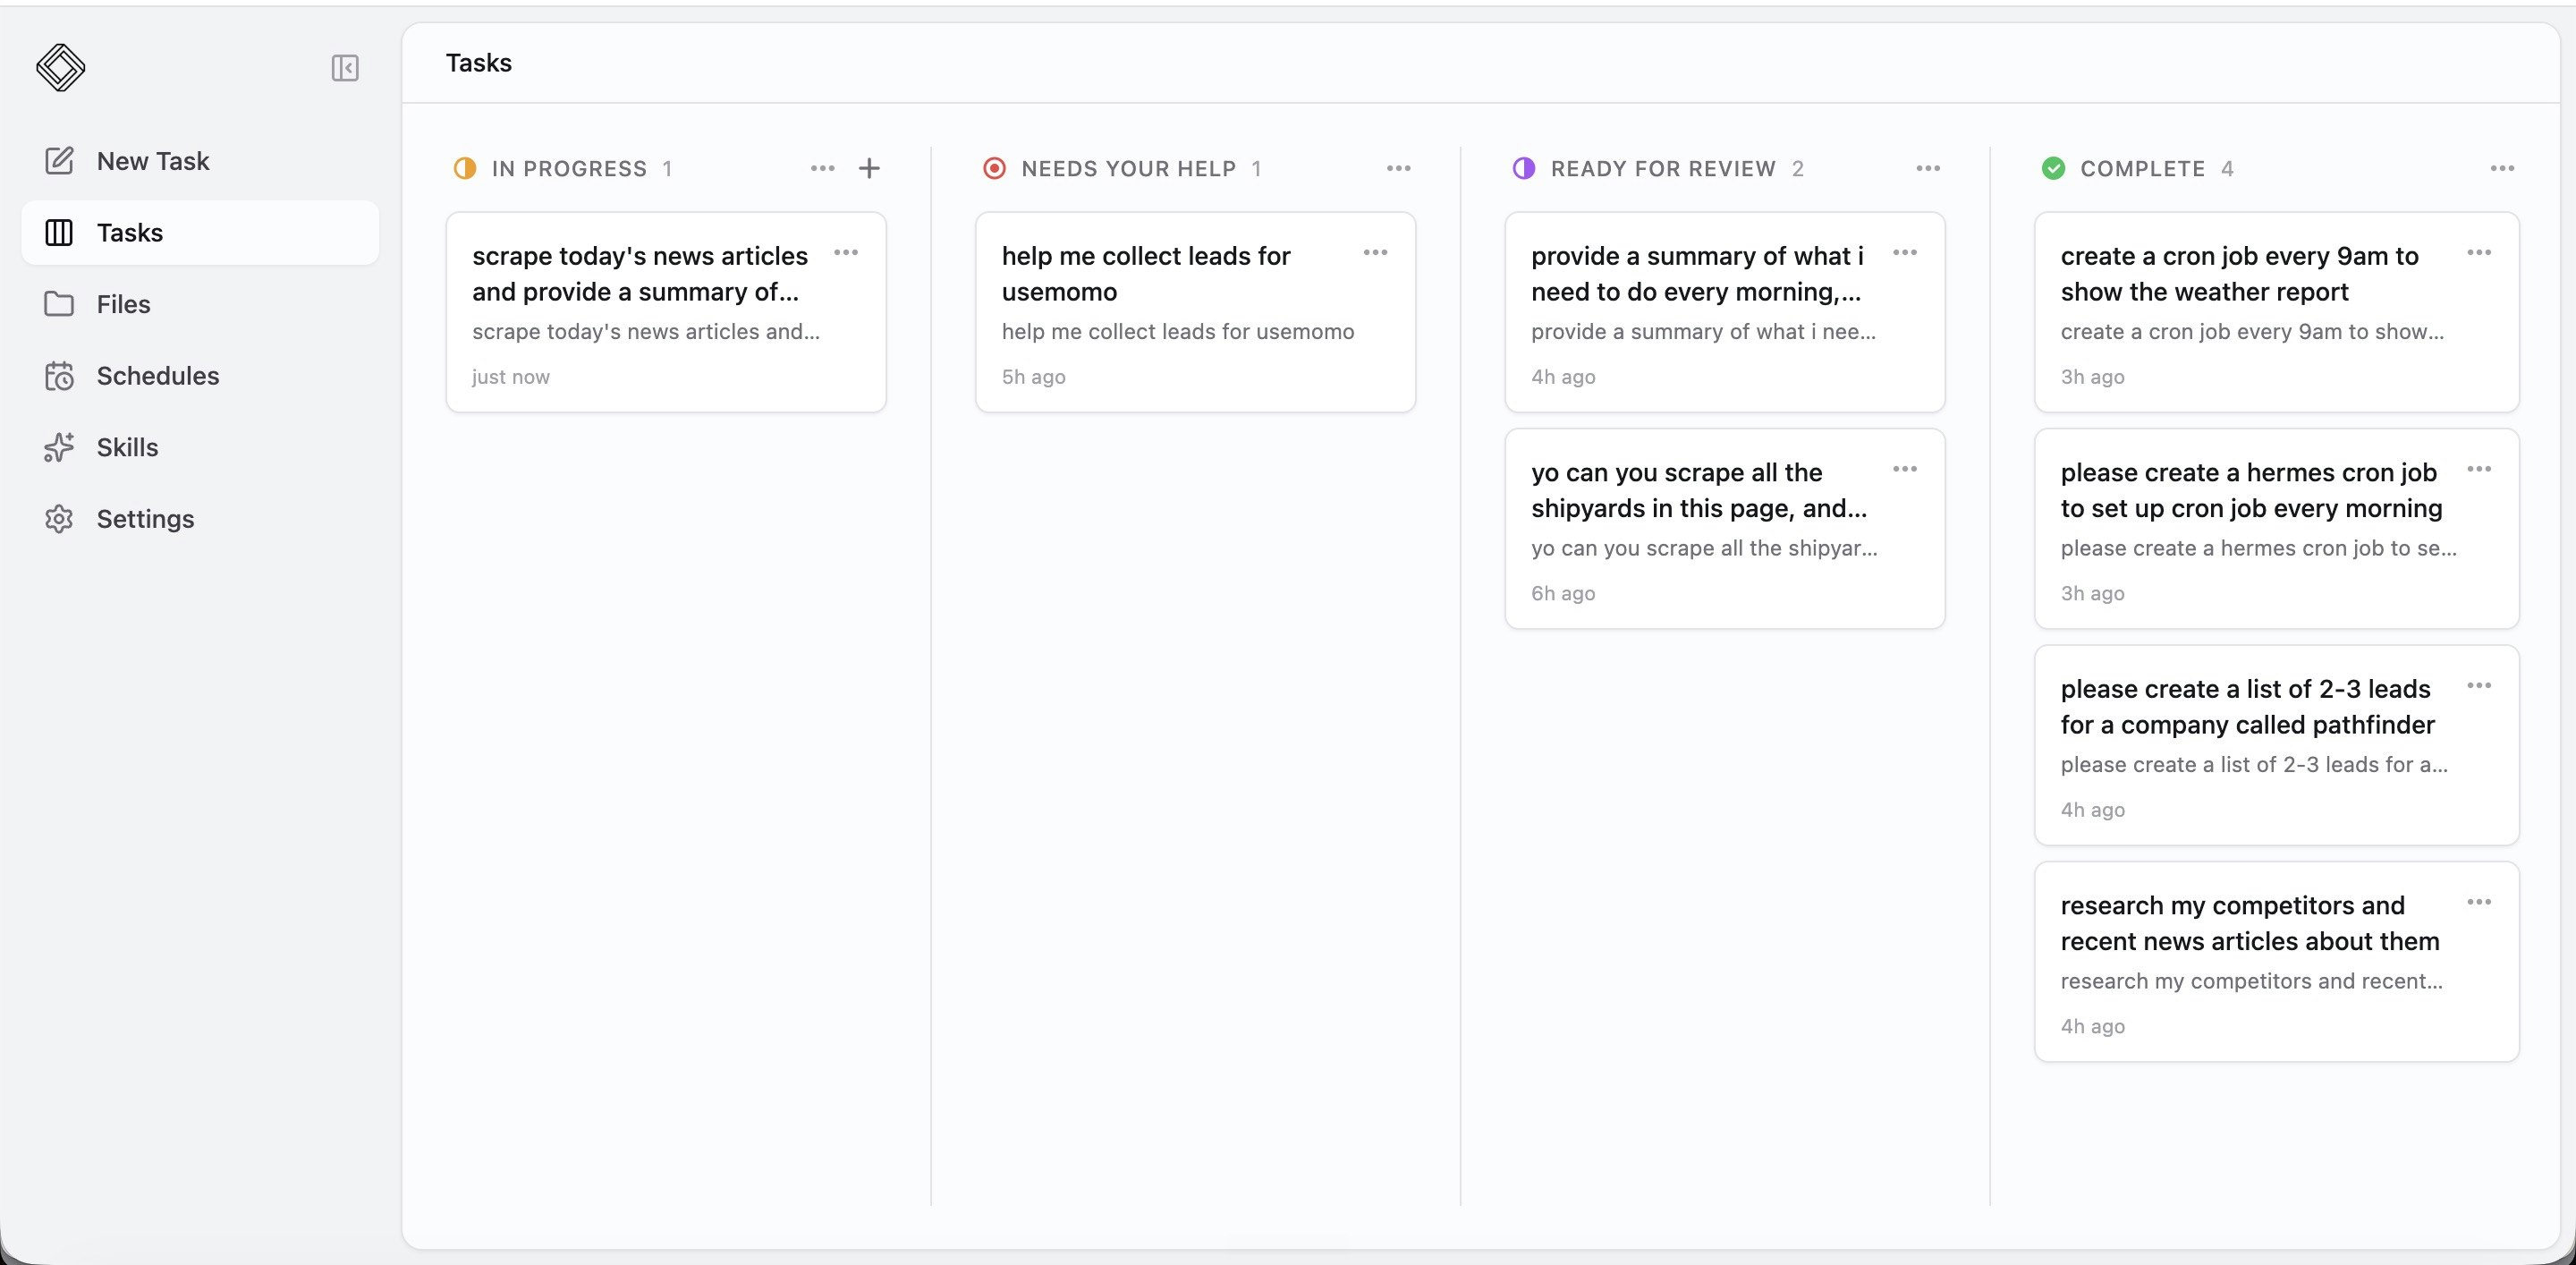Open the research my competitors task card
2576x1265 pixels.
pos(2276,961)
